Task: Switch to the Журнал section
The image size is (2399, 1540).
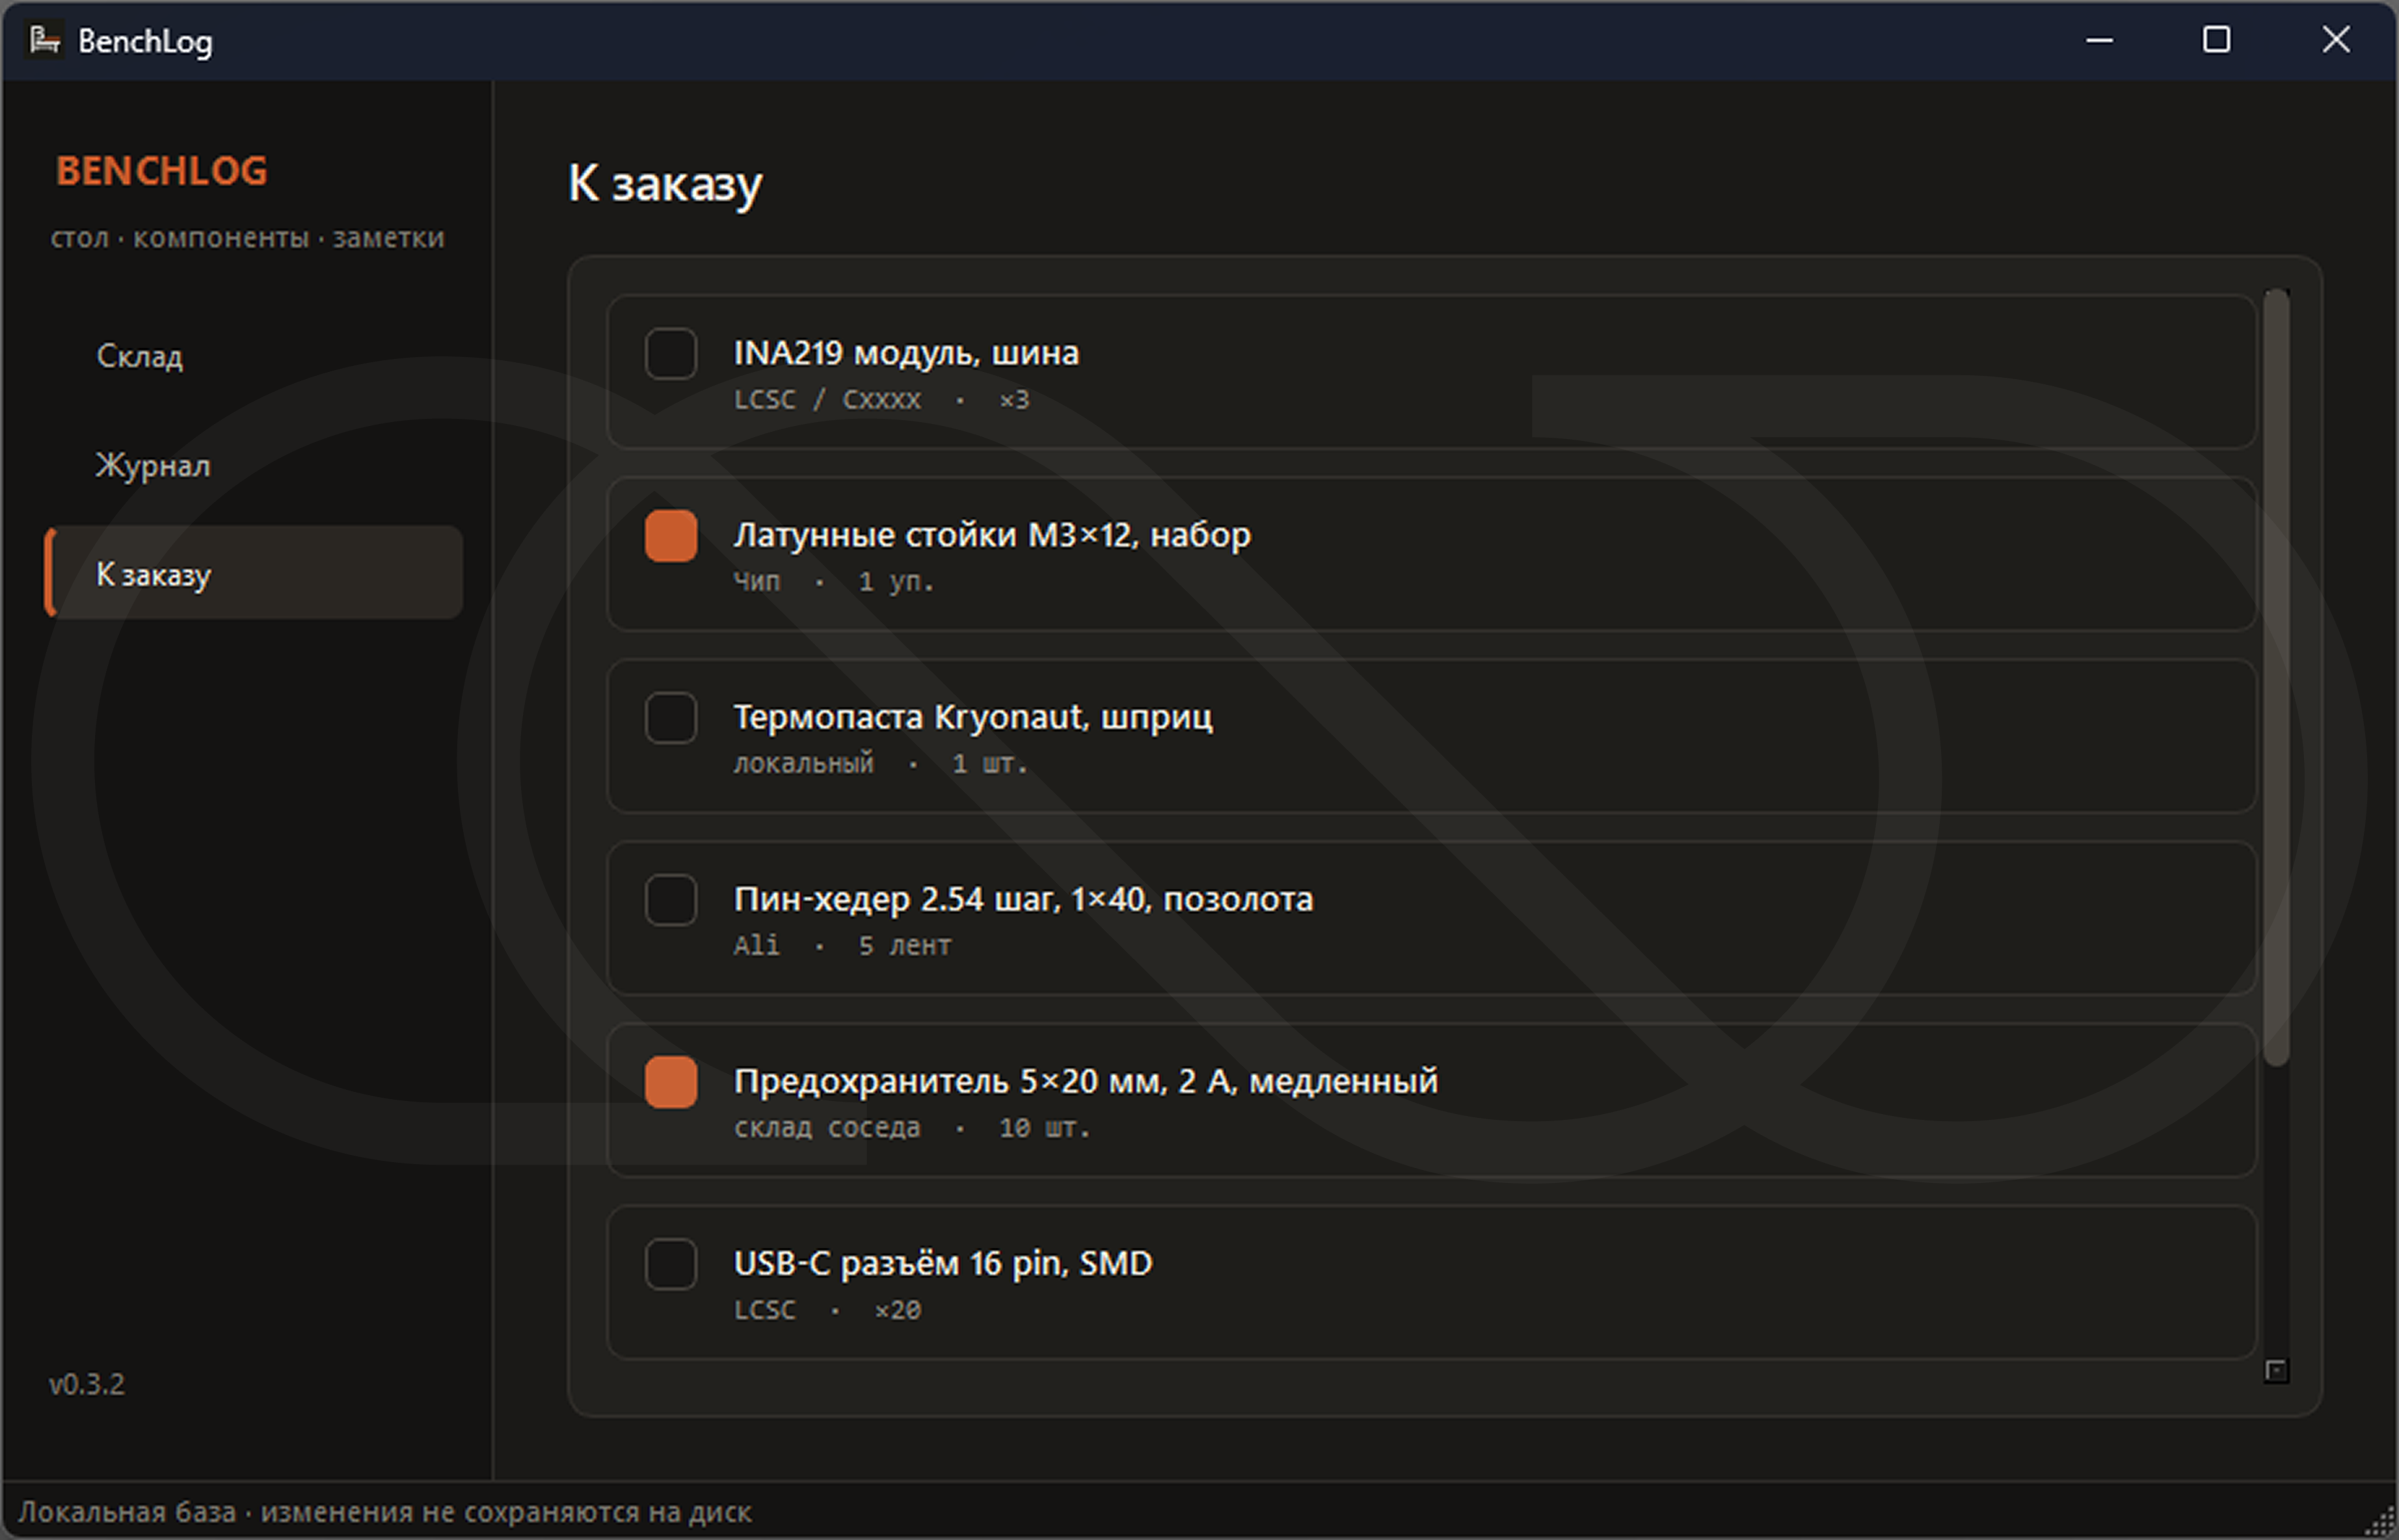Action: pyautogui.click(x=153, y=466)
